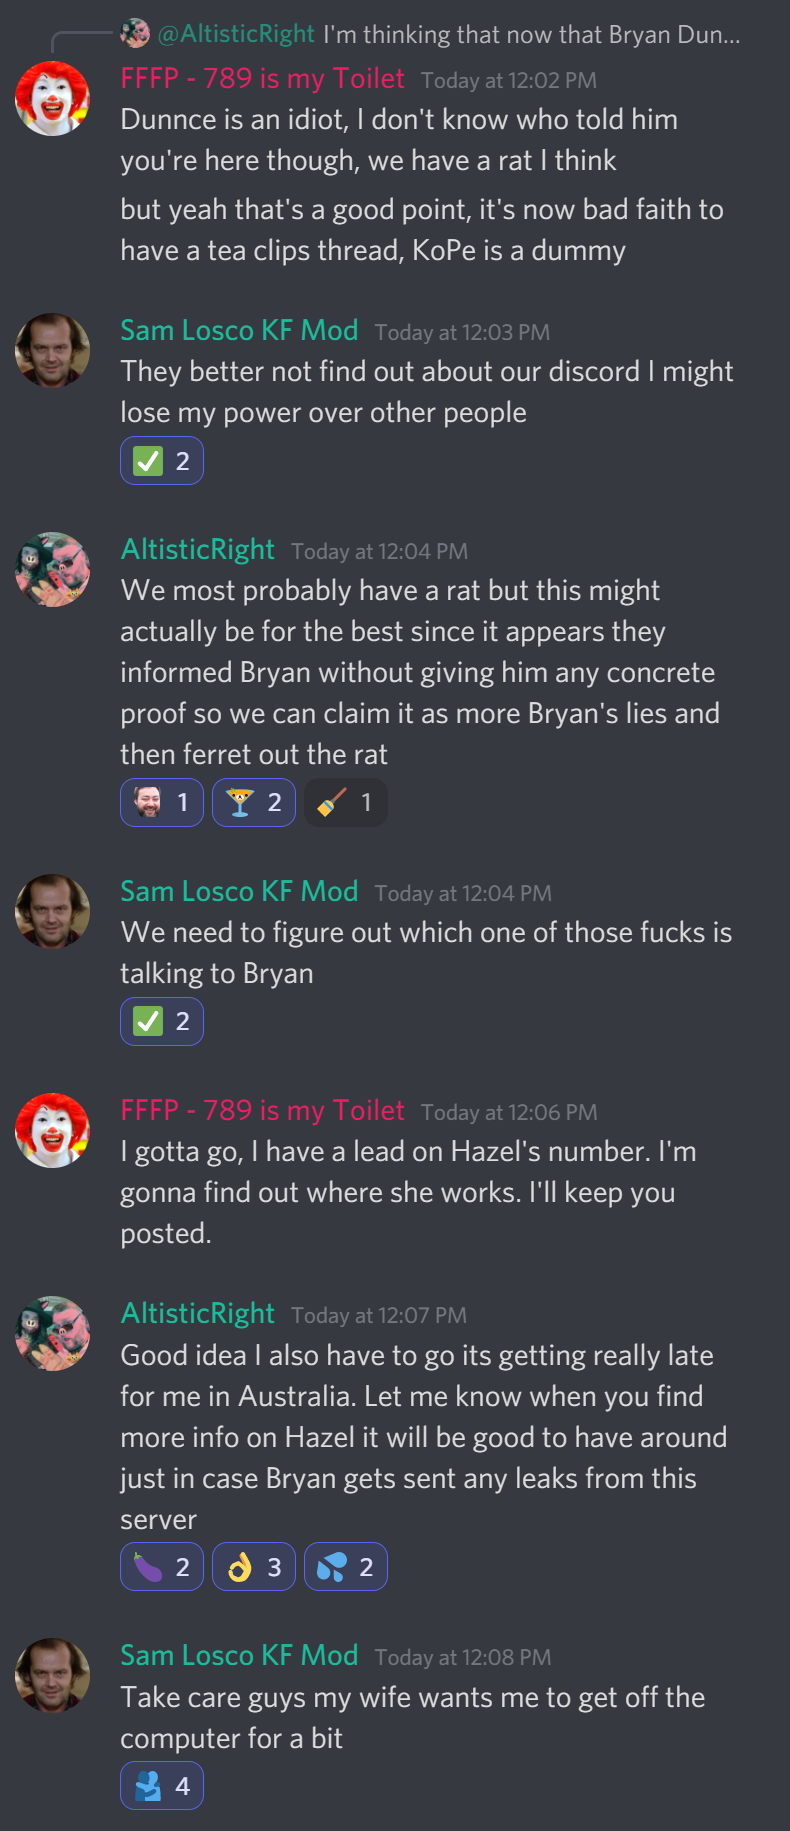
Task: Click the broom emoji reaction
Action: (346, 802)
